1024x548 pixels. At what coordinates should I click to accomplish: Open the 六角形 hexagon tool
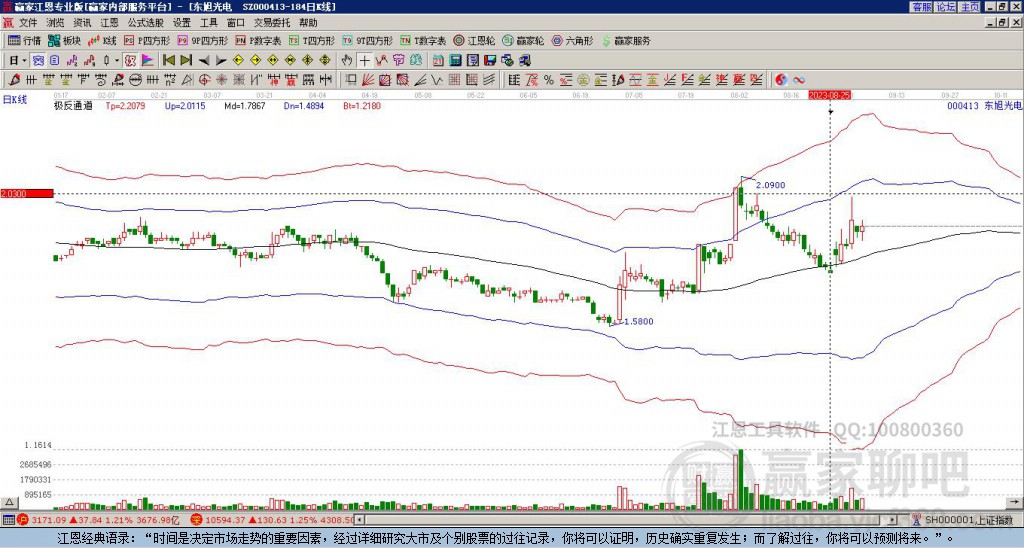coord(572,40)
